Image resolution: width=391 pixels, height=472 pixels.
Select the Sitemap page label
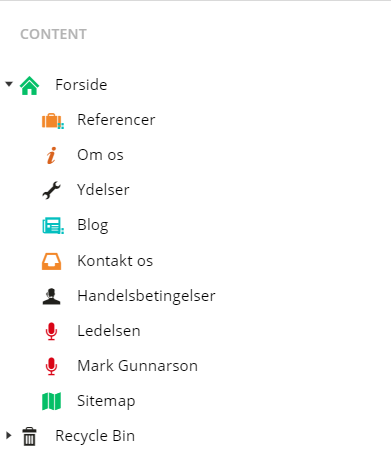point(106,401)
